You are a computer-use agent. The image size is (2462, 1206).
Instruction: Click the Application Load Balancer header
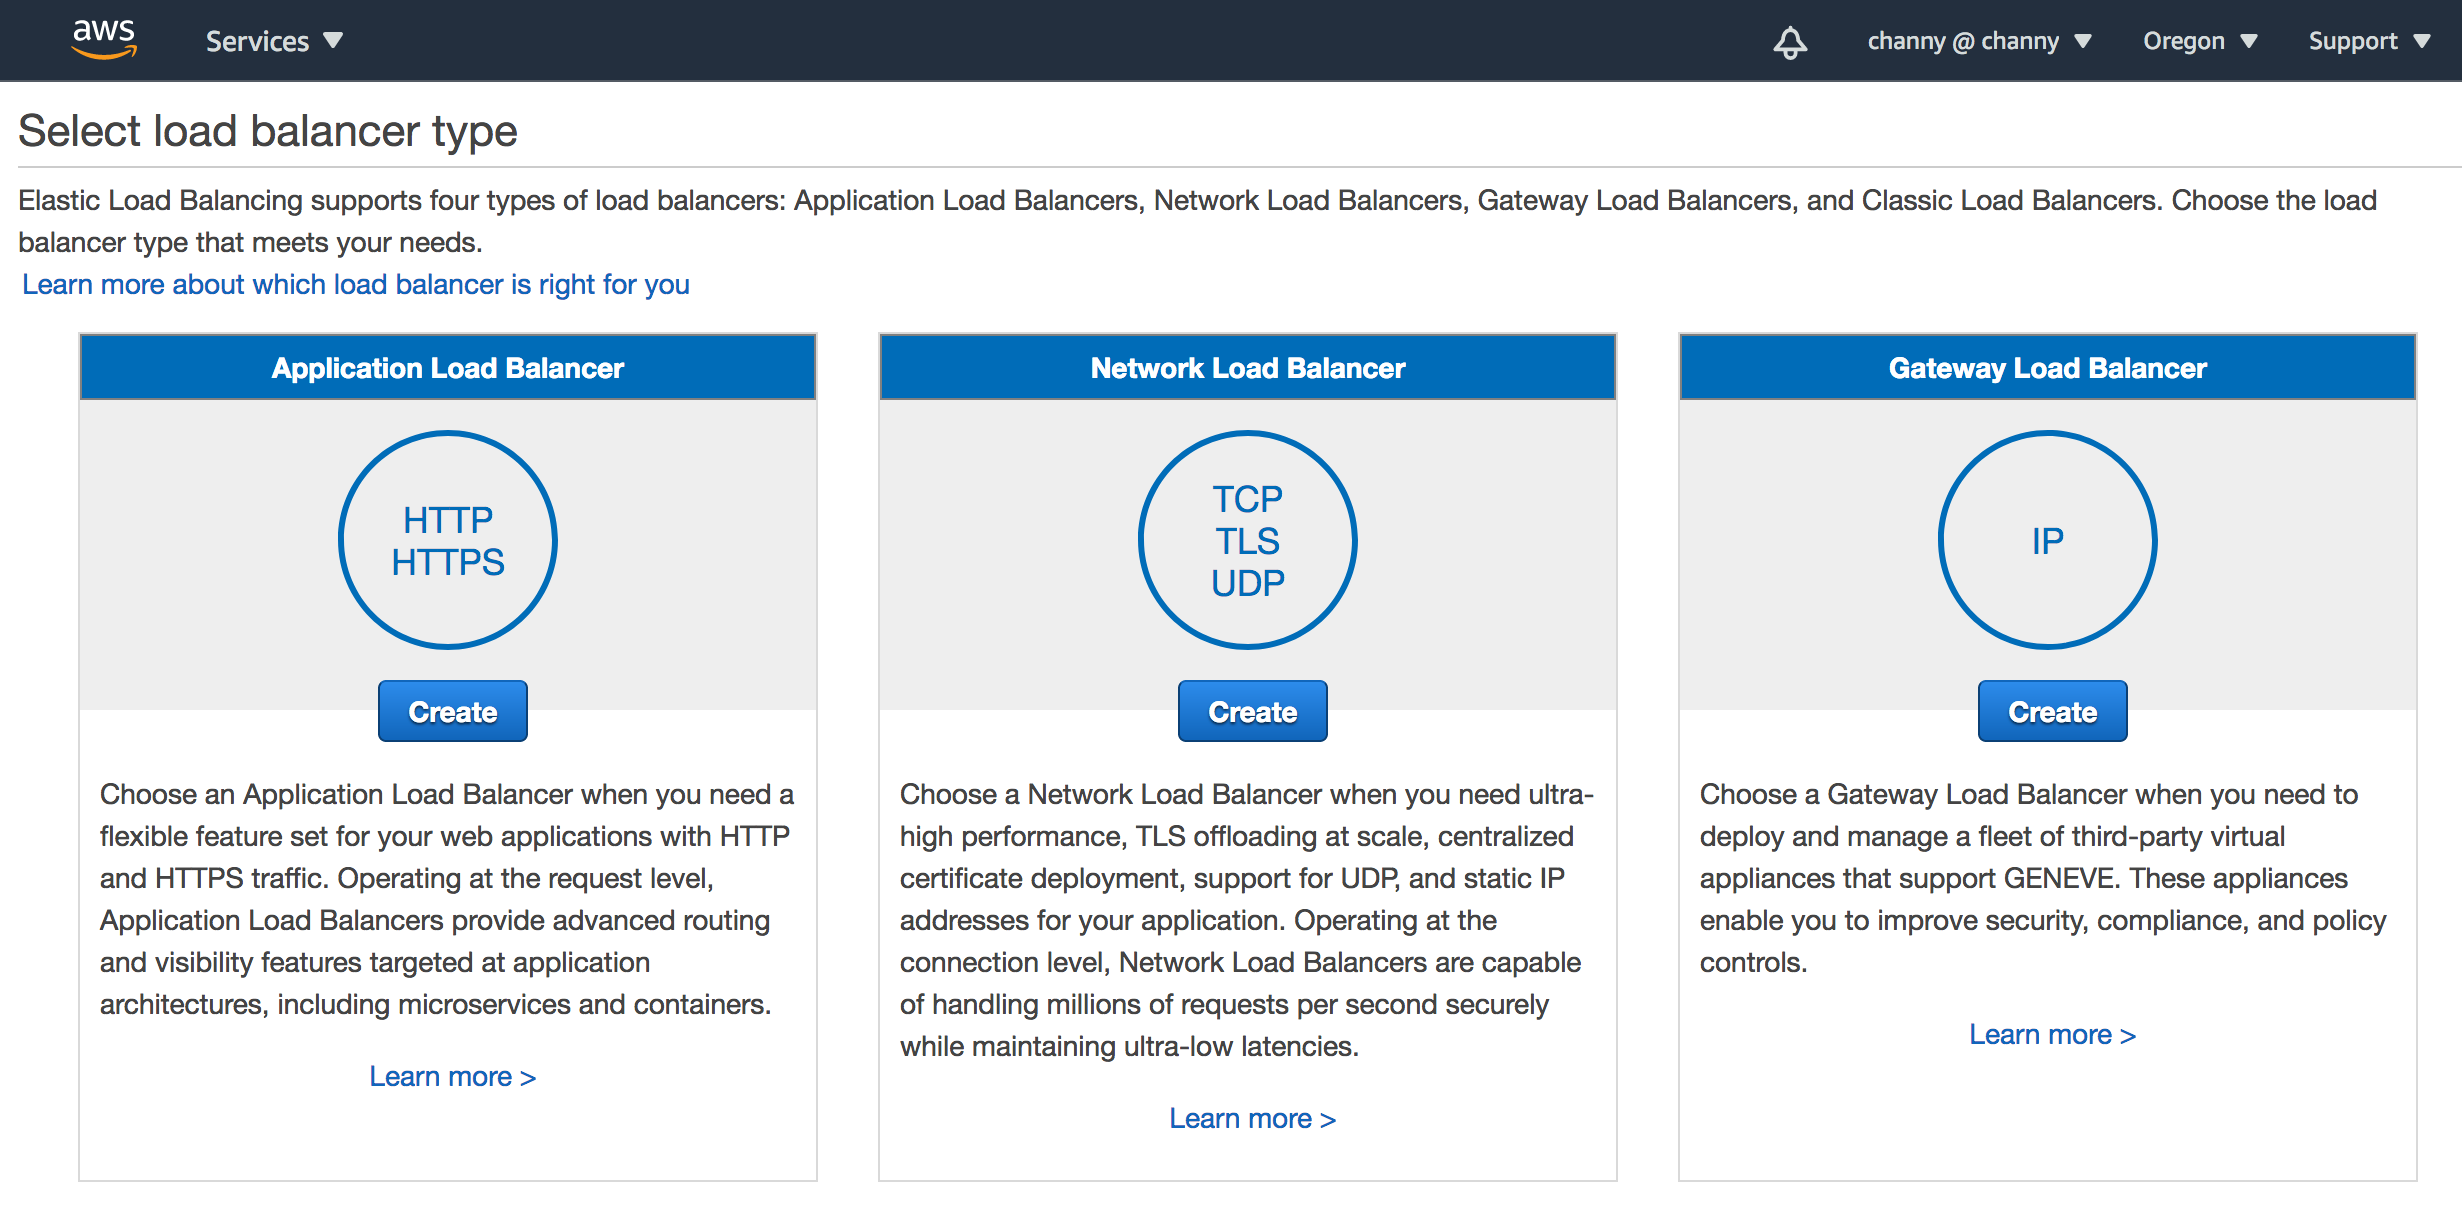pyautogui.click(x=448, y=368)
